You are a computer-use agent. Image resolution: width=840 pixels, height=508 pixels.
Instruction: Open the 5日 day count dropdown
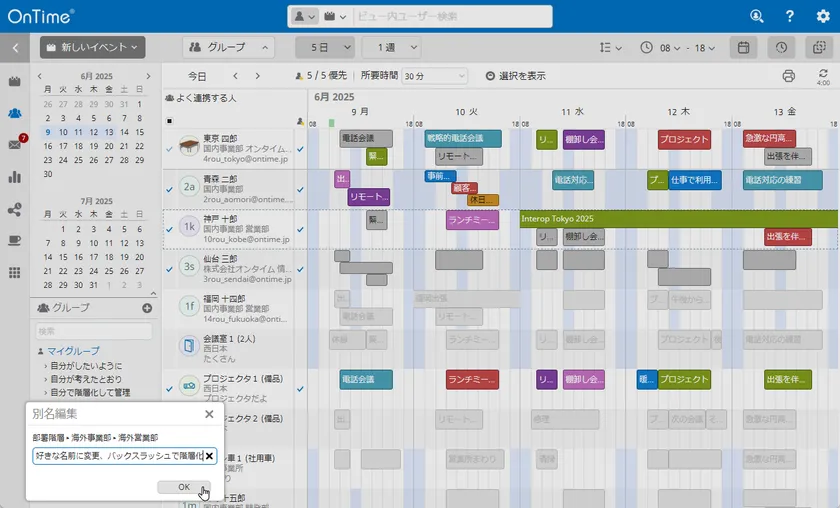point(325,47)
